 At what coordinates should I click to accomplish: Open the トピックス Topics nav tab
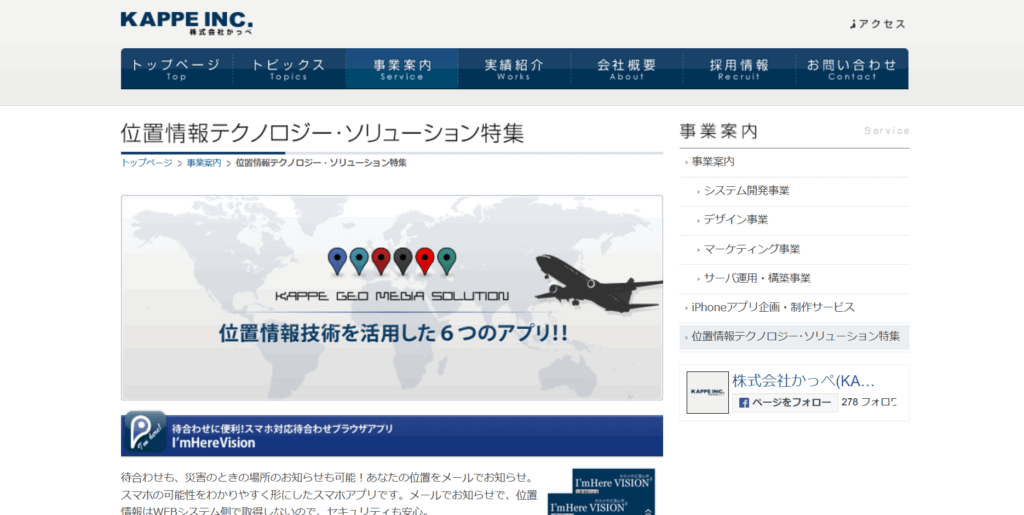(x=289, y=69)
